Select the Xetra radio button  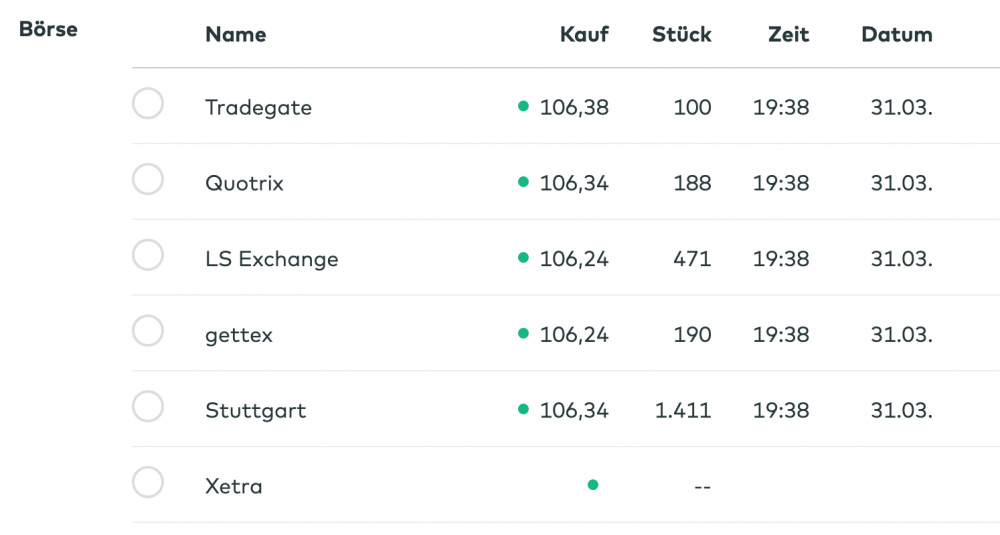pyautogui.click(x=148, y=483)
